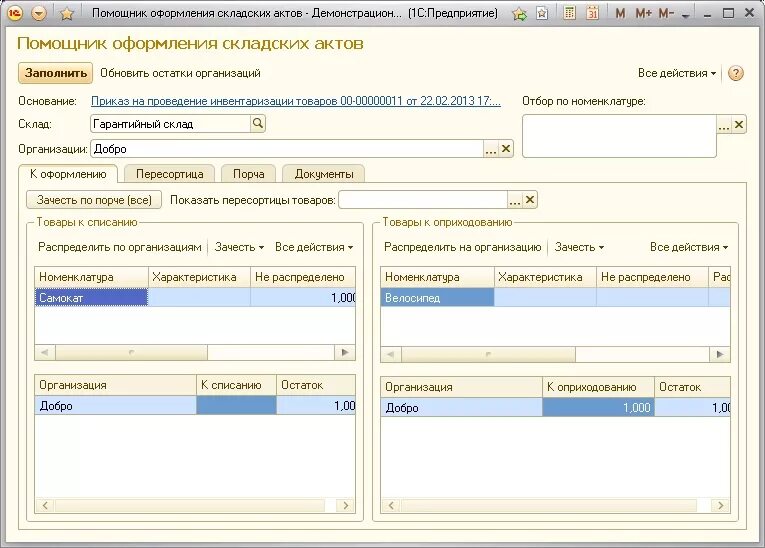Switch to Документы tab
The height and width of the screenshot is (548, 765).
(x=323, y=174)
